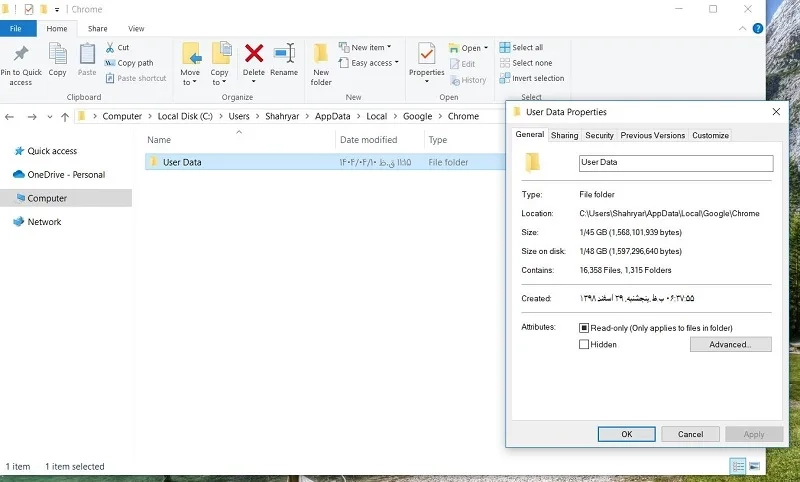Click Cancel in User Data Properties
Image resolution: width=800 pixels, height=482 pixels.
pos(690,434)
